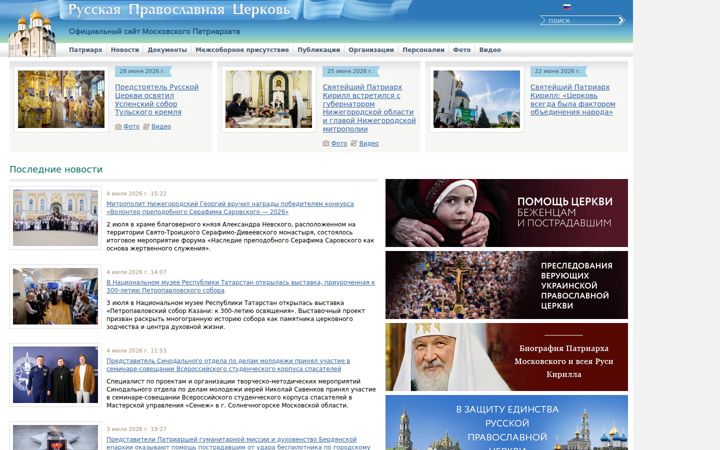The width and height of the screenshot is (720, 450).
Task: Click the camera icon under the Nizhny Novgorod governor story
Action: [x=326, y=144]
